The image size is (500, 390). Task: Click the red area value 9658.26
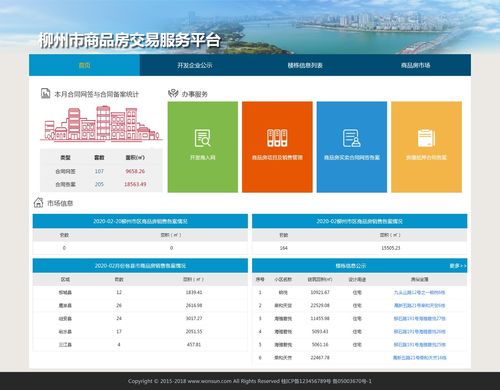point(135,171)
